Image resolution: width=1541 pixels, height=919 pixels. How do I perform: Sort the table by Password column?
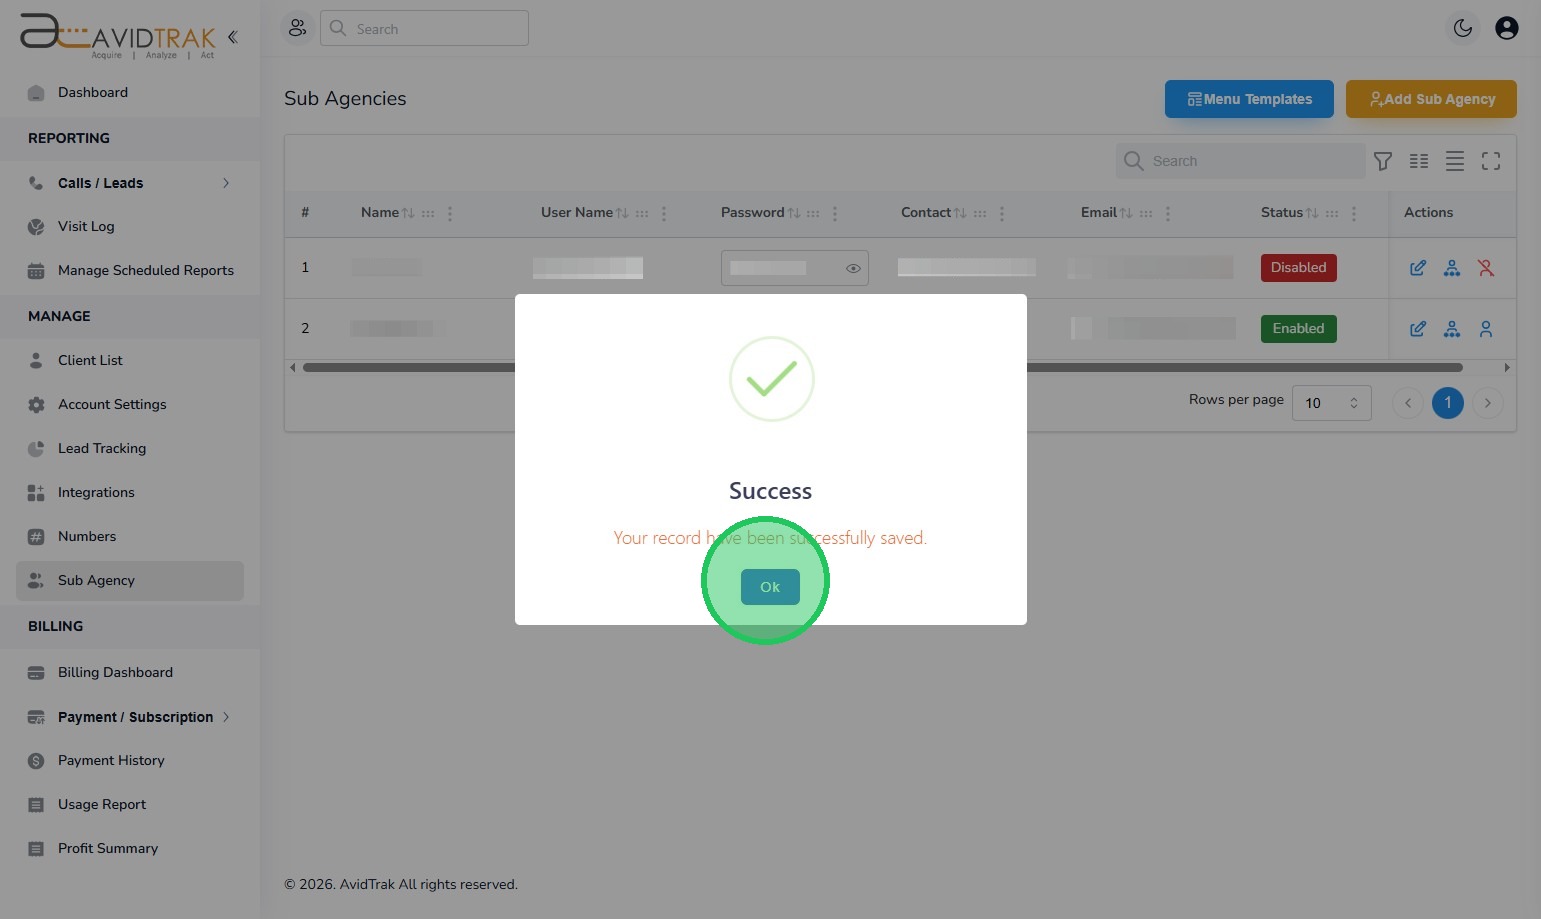[794, 213]
